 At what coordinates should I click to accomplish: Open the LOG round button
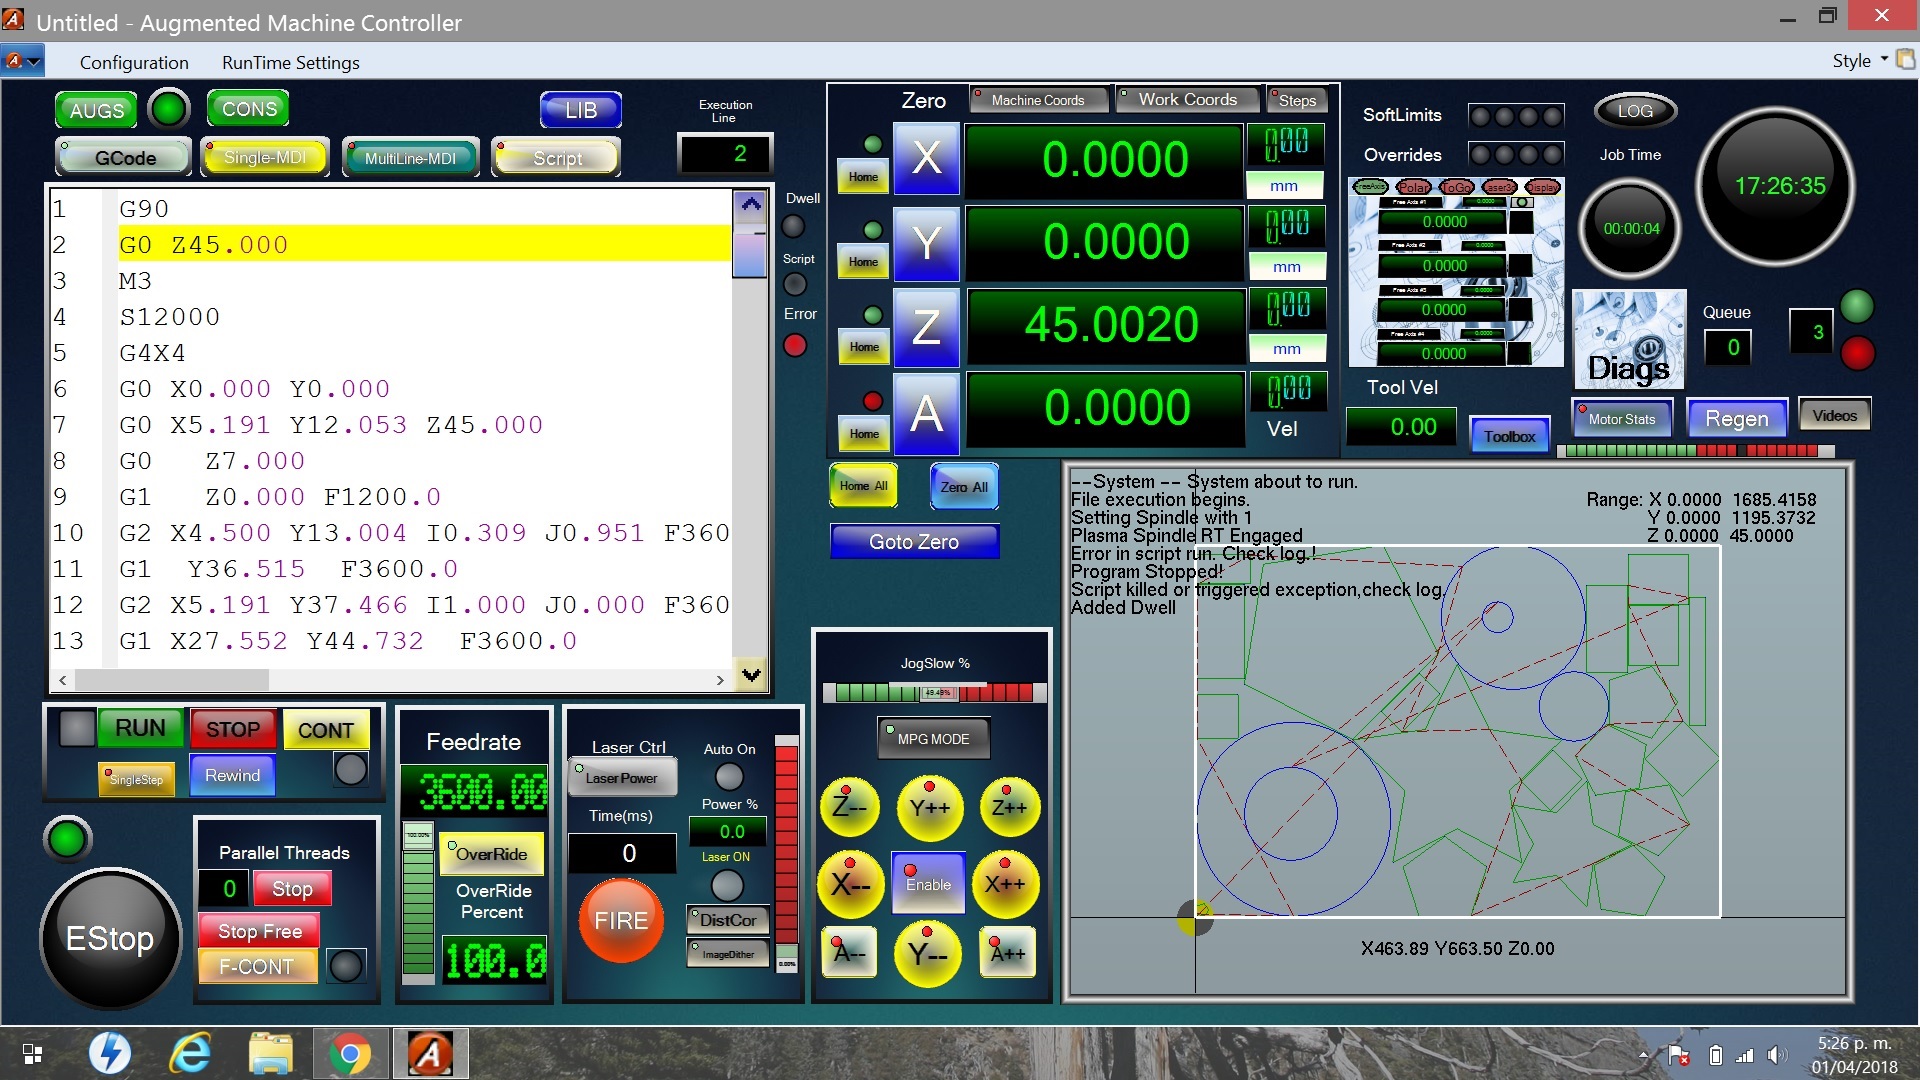click(1635, 111)
